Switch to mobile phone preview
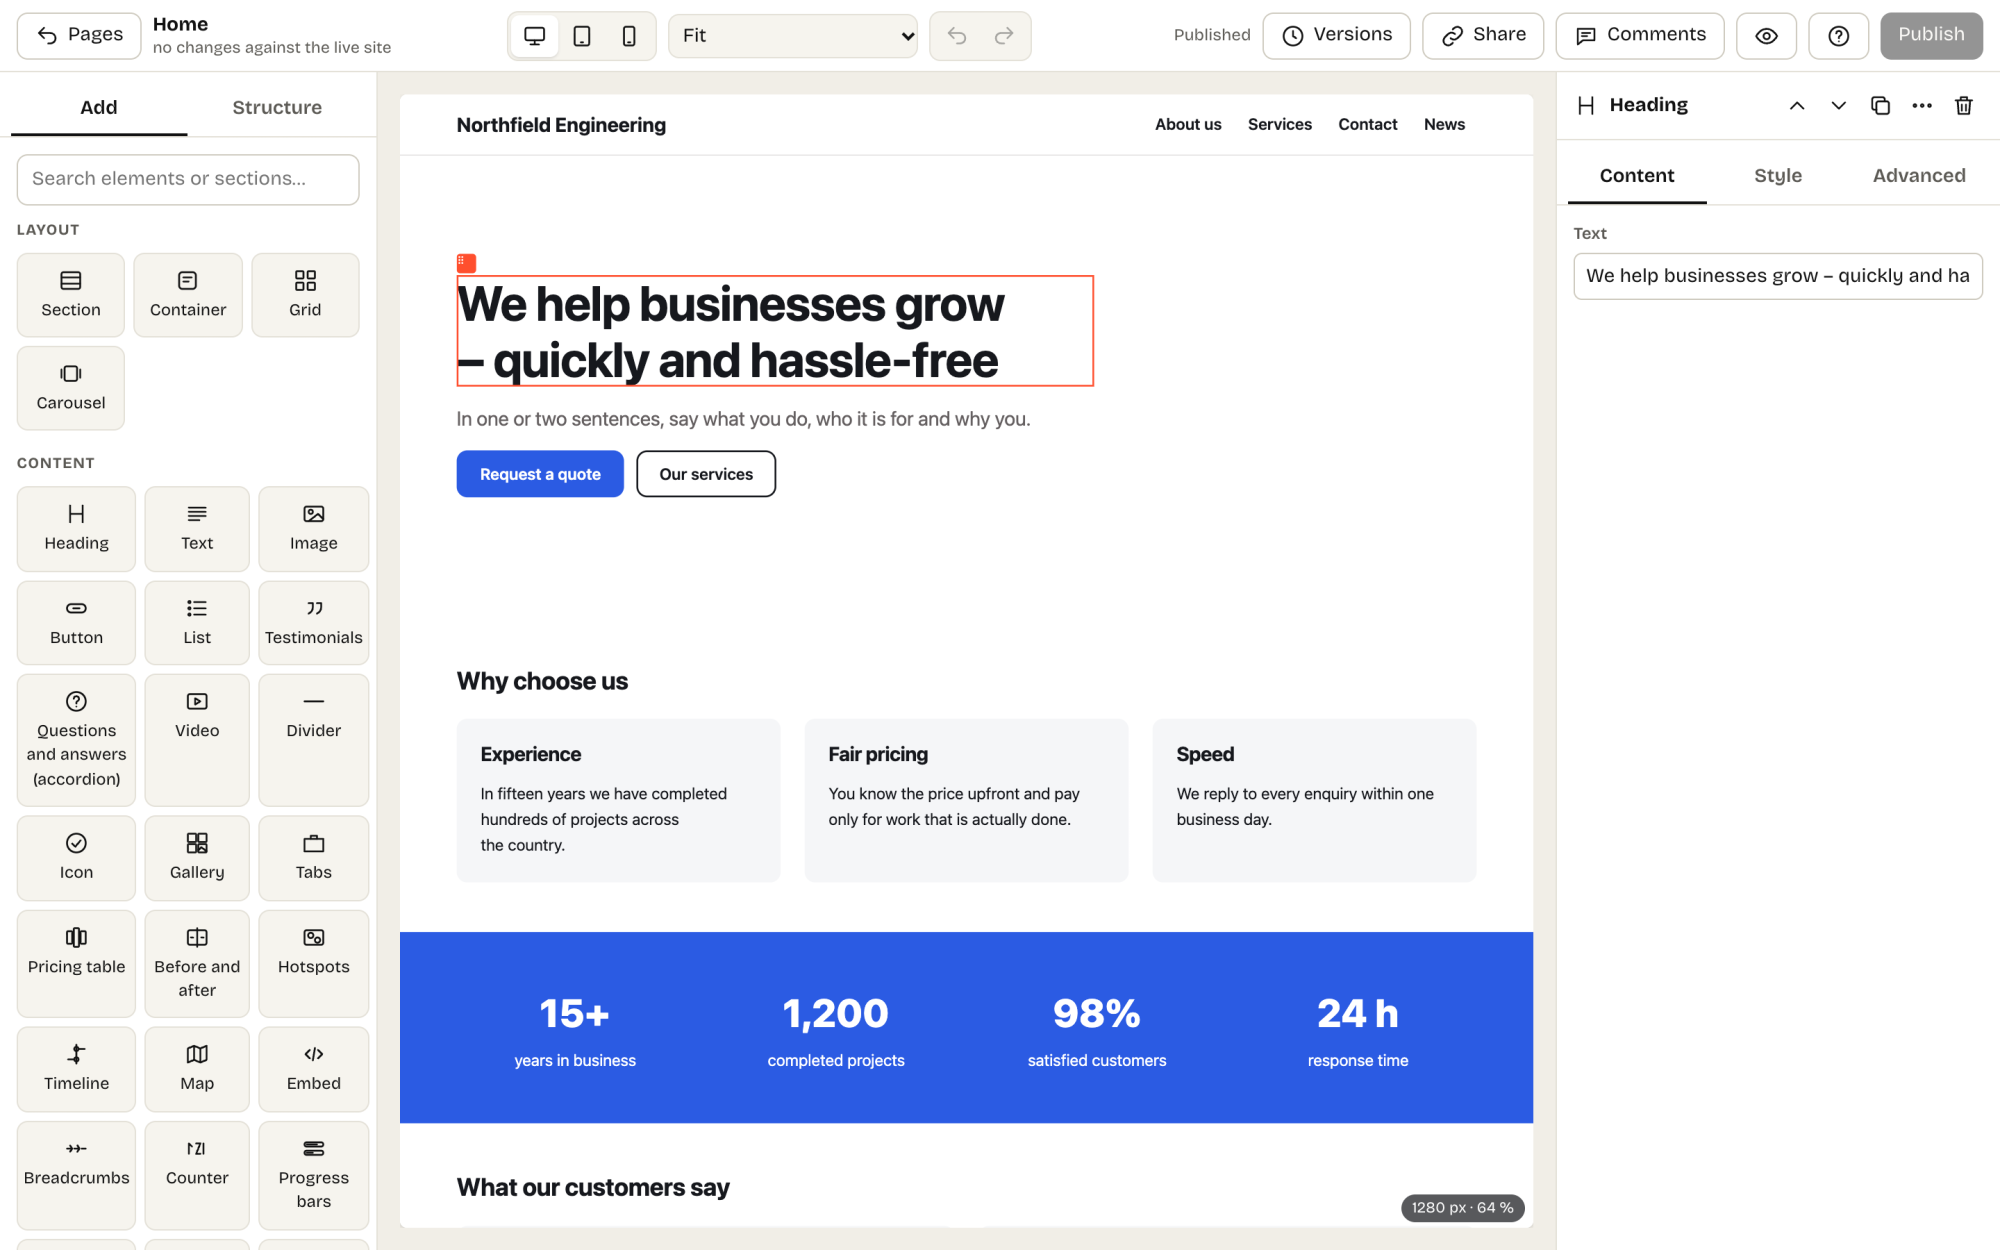The width and height of the screenshot is (2000, 1250). 628,36
